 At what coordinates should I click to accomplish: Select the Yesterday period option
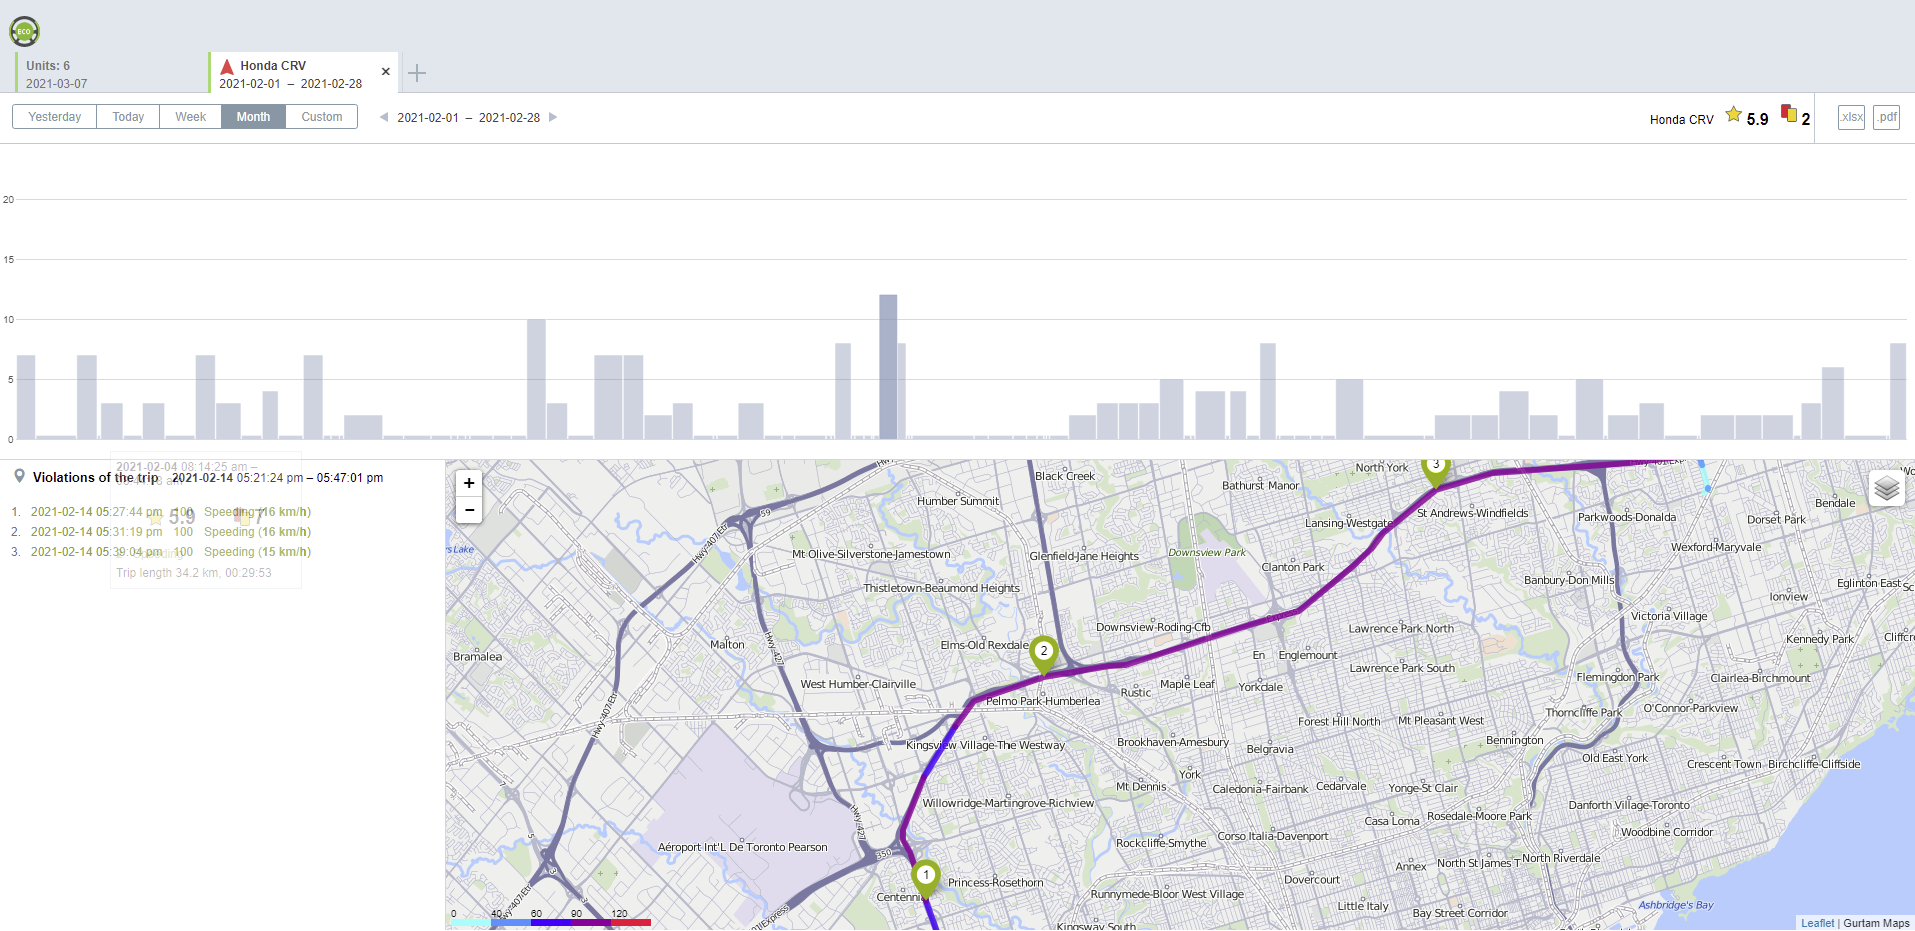(55, 117)
